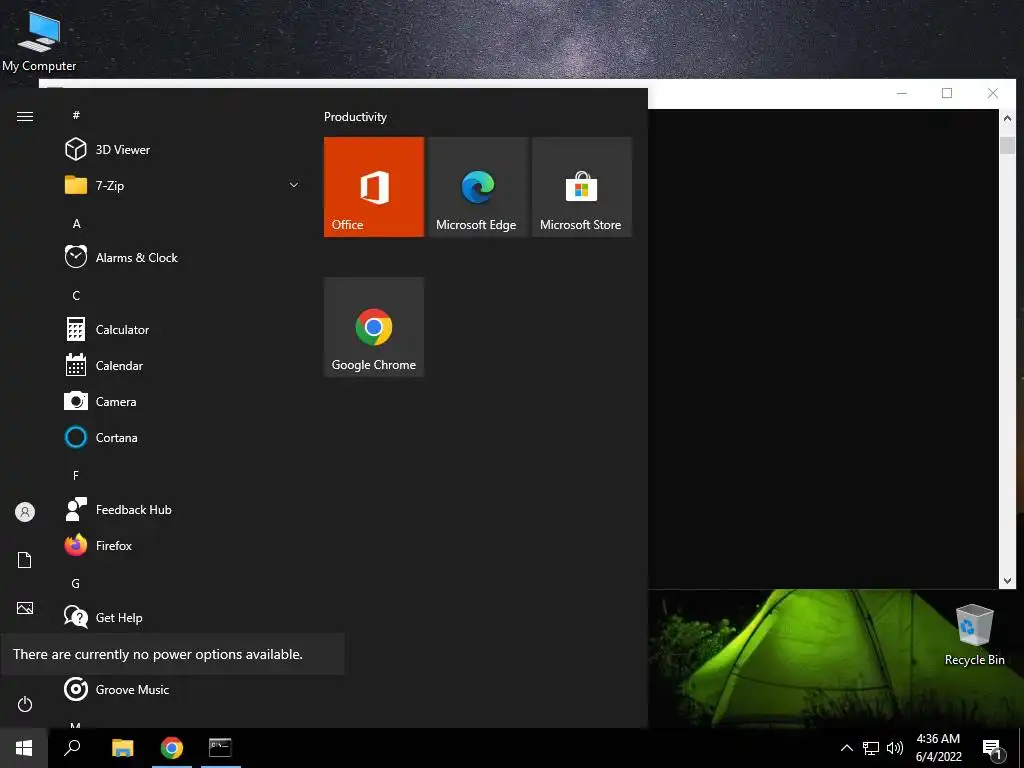This screenshot has height=768, width=1024.
Task: Open the Calculator app
Action: tap(183, 330)
